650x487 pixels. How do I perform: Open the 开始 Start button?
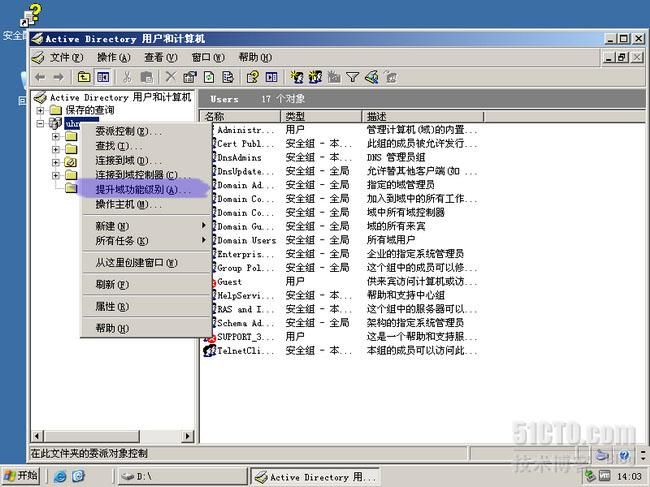21,476
